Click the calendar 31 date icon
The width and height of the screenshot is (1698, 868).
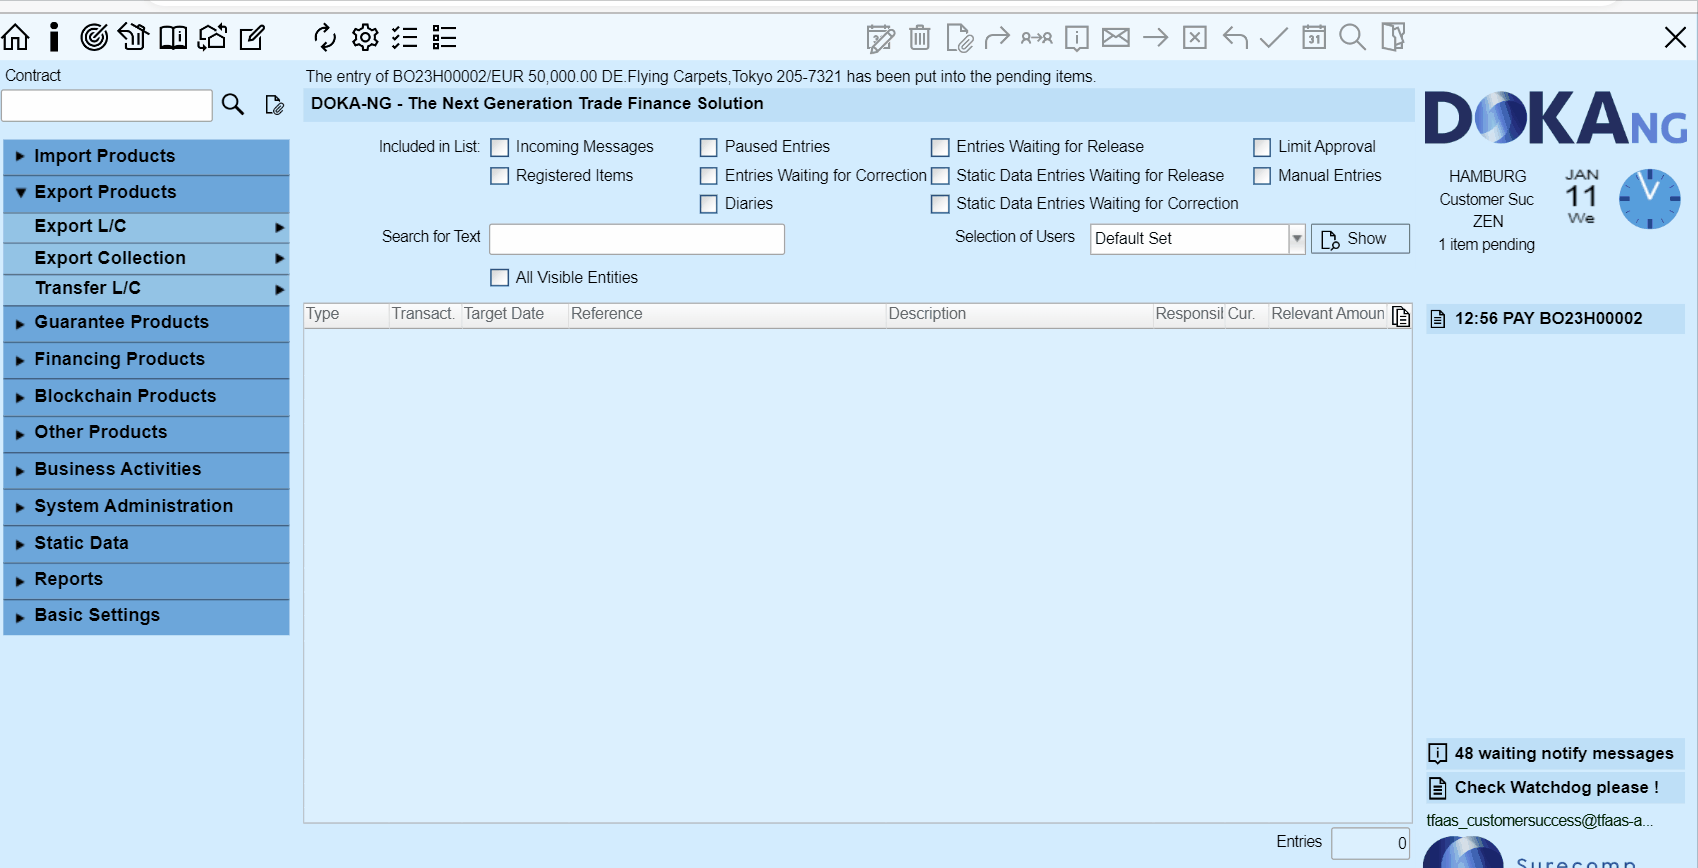[1314, 38]
